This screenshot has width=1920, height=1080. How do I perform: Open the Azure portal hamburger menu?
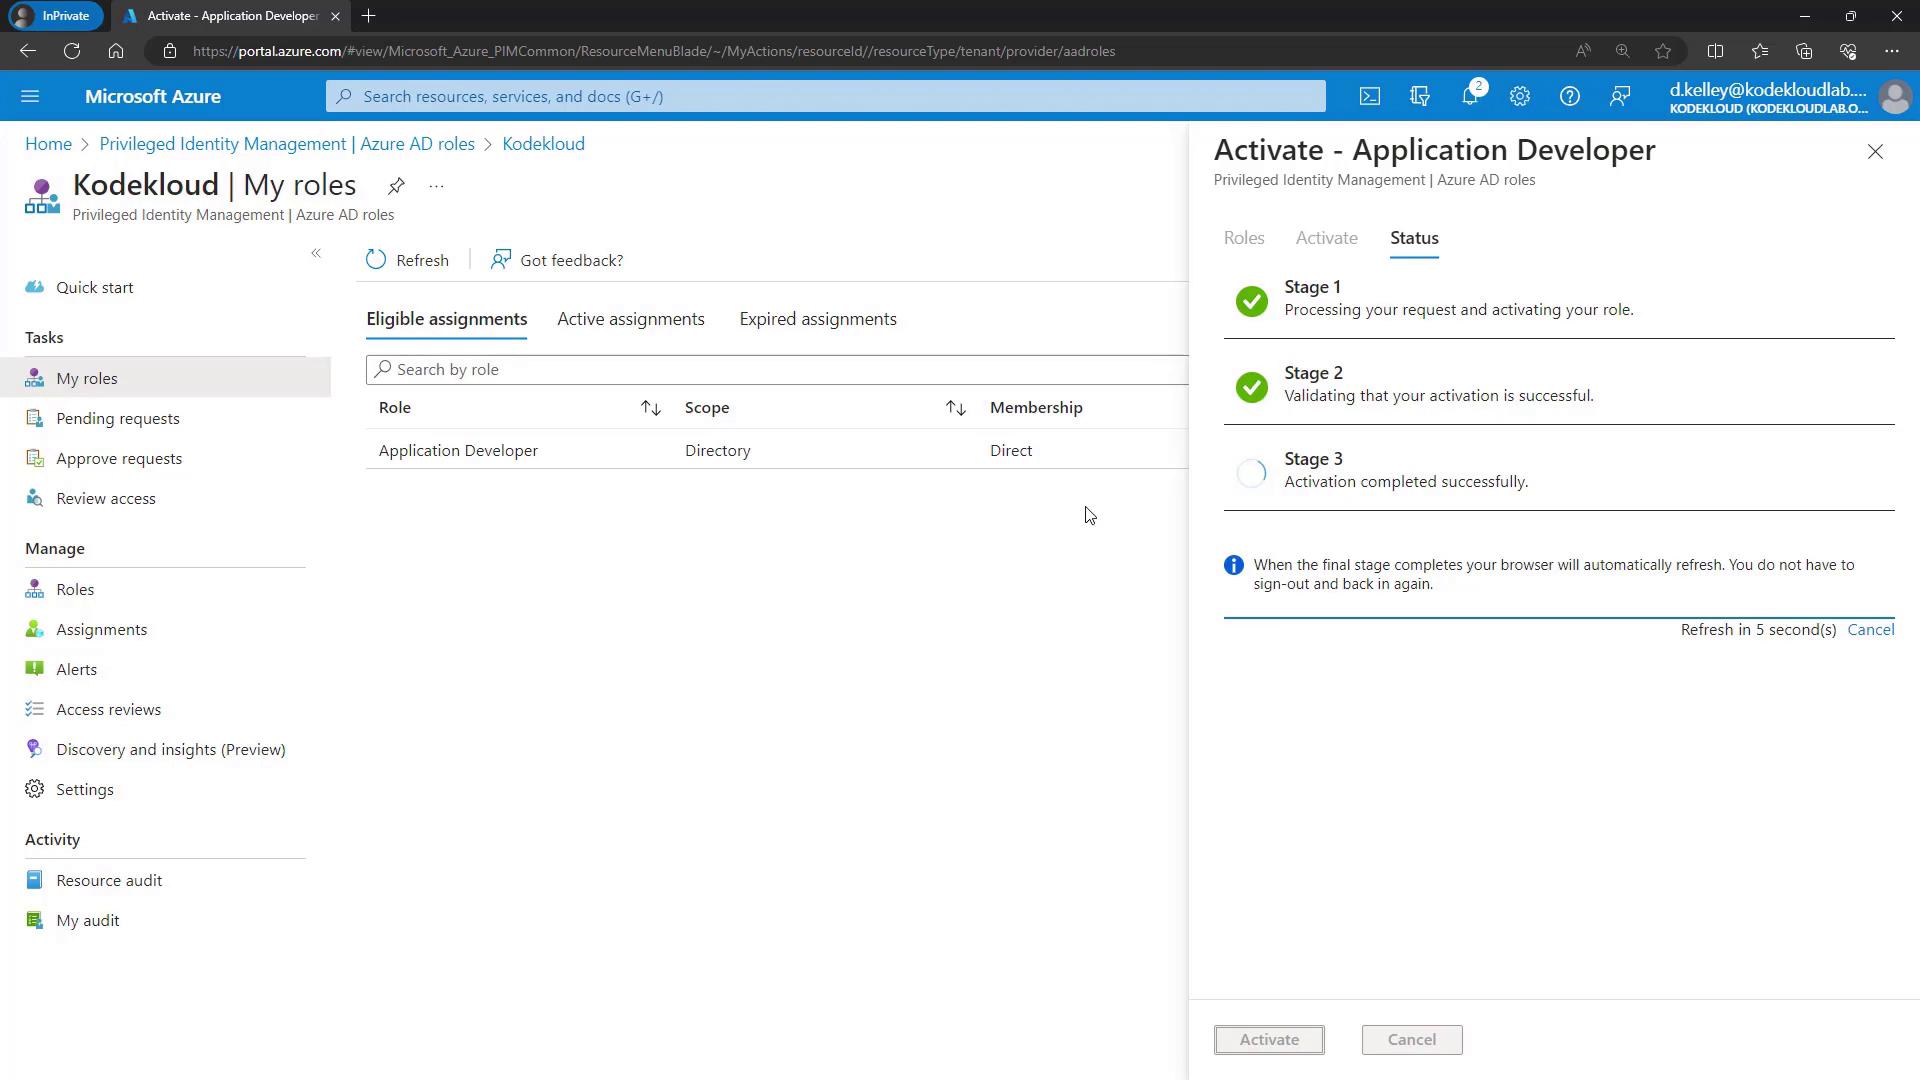click(x=30, y=97)
